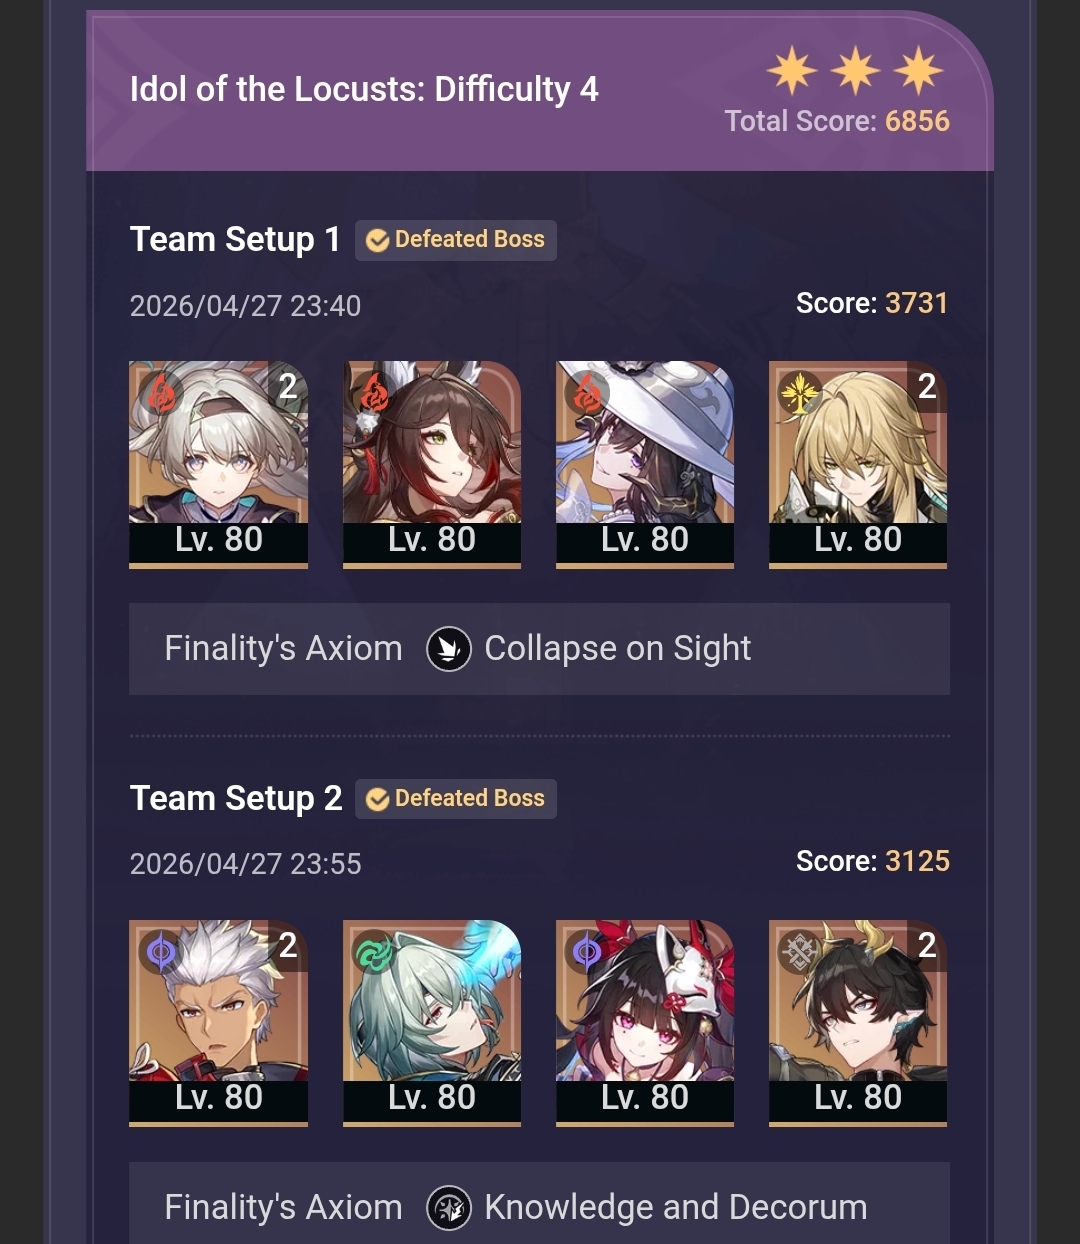Click the three gold stars rating
Viewport: 1080px width, 1244px height.
click(855, 71)
